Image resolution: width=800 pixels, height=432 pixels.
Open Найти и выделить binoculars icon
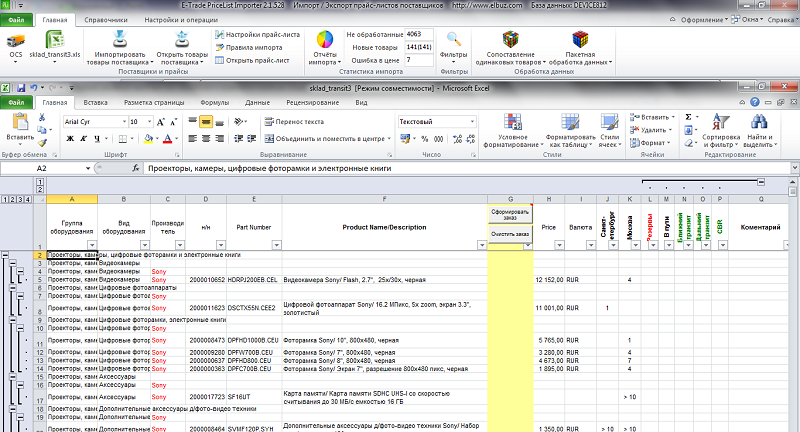(x=759, y=122)
